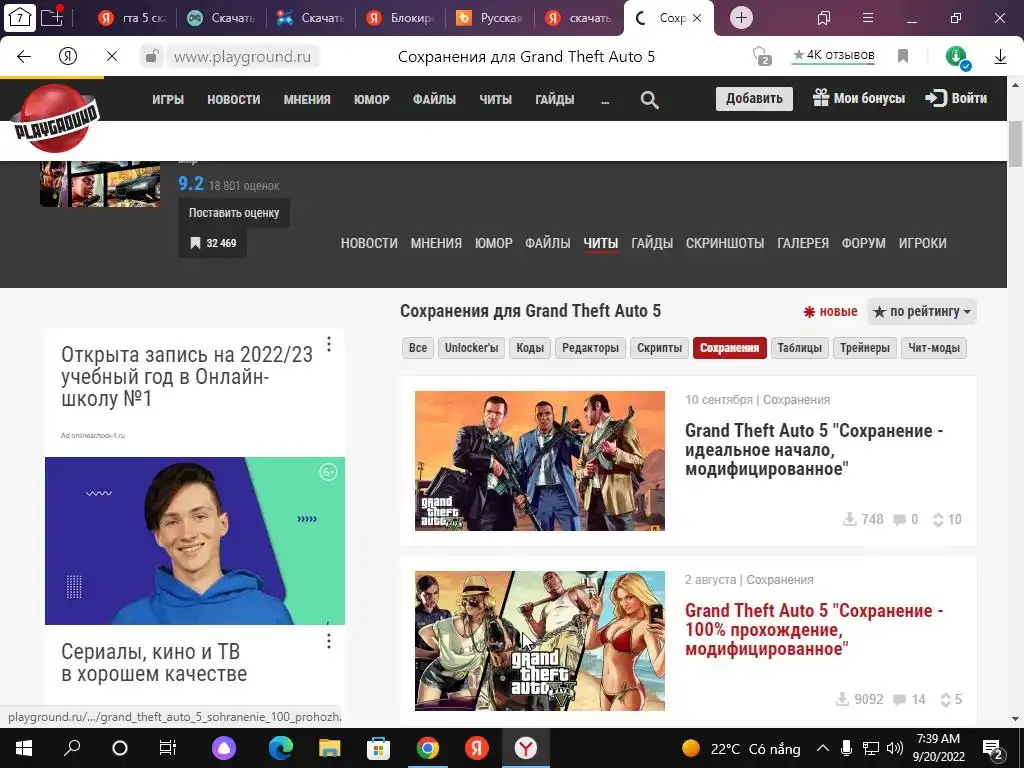Launch Microsoft Edge from the taskbar
This screenshot has height=768, width=1024.
281,748
